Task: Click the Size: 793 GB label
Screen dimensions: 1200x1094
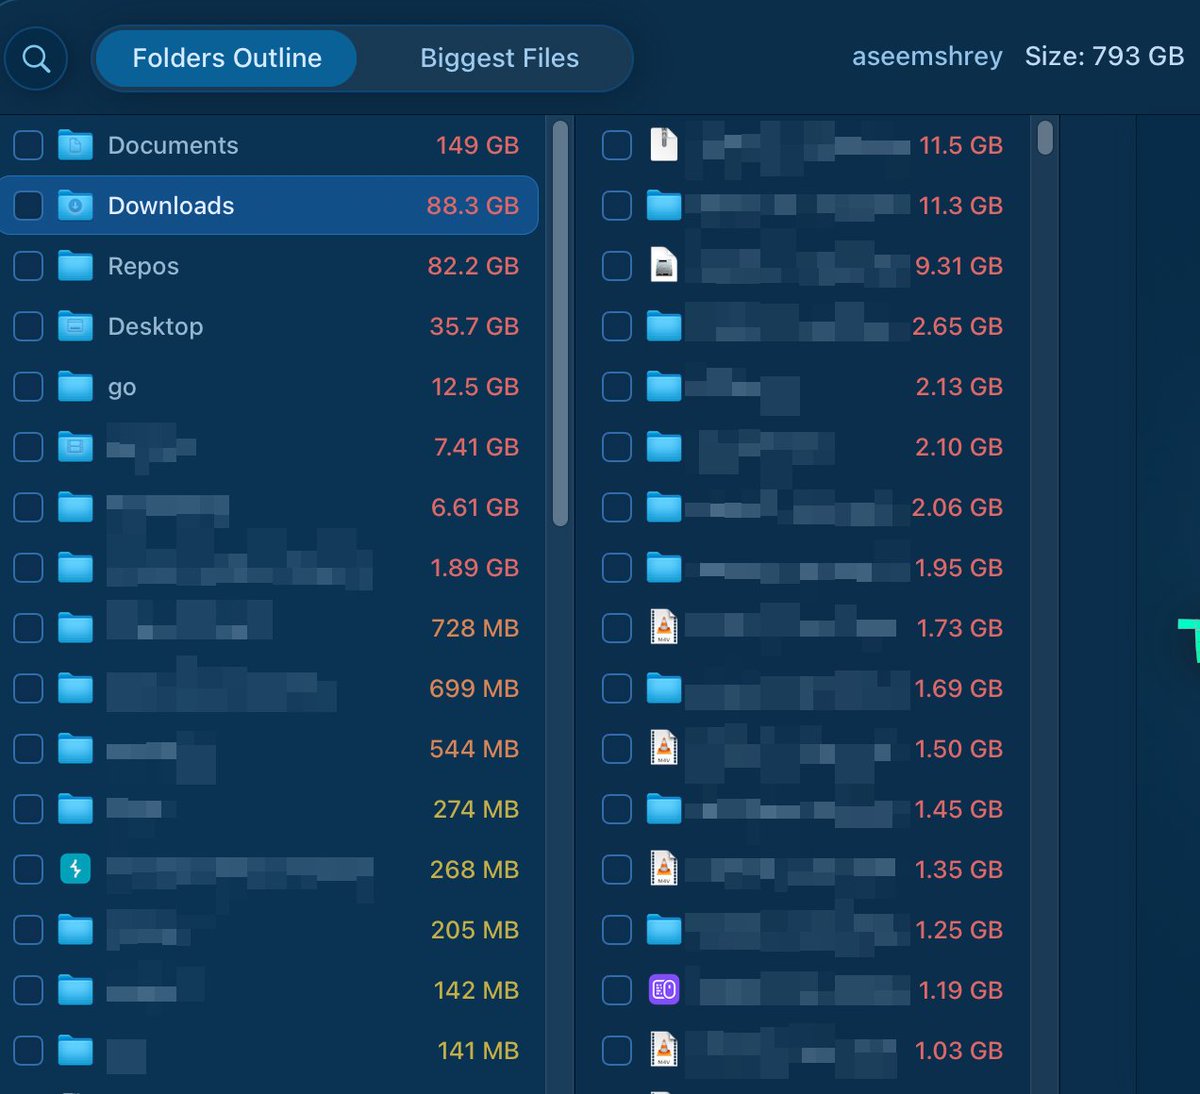Action: (x=1104, y=56)
